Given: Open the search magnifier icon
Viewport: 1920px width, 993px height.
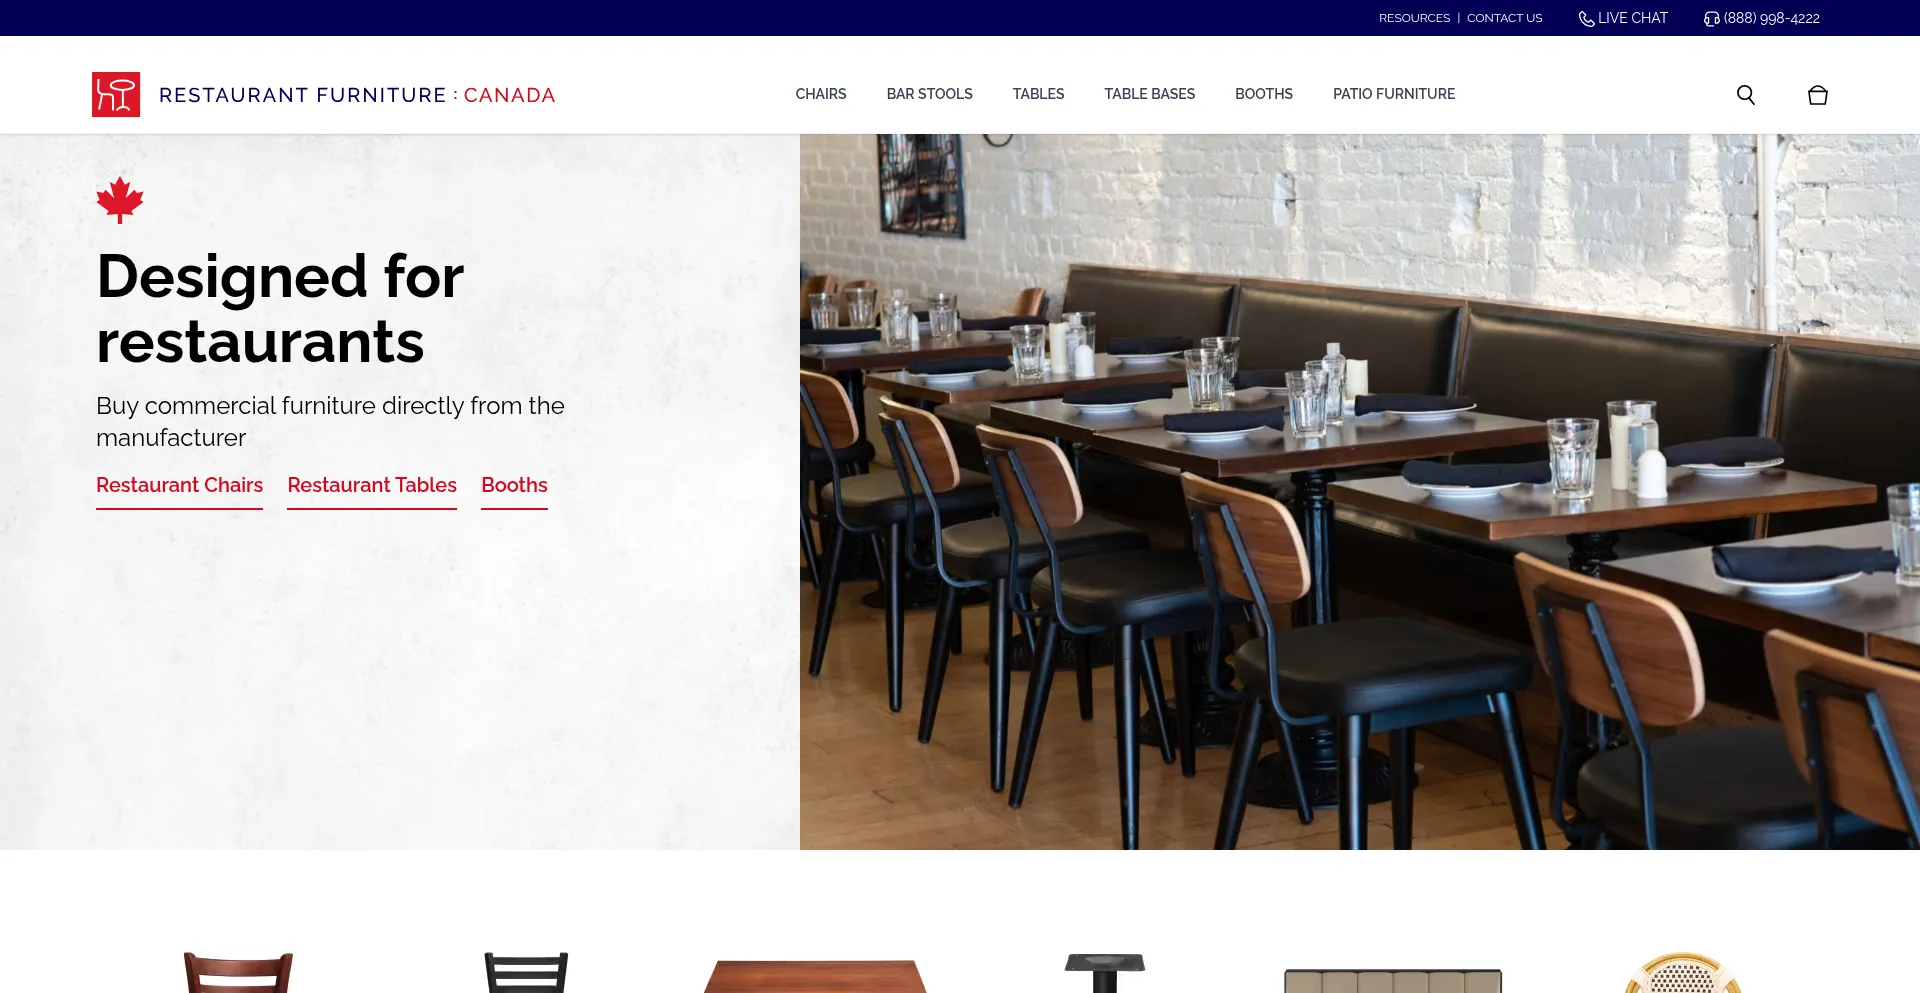Looking at the screenshot, I should tap(1745, 95).
